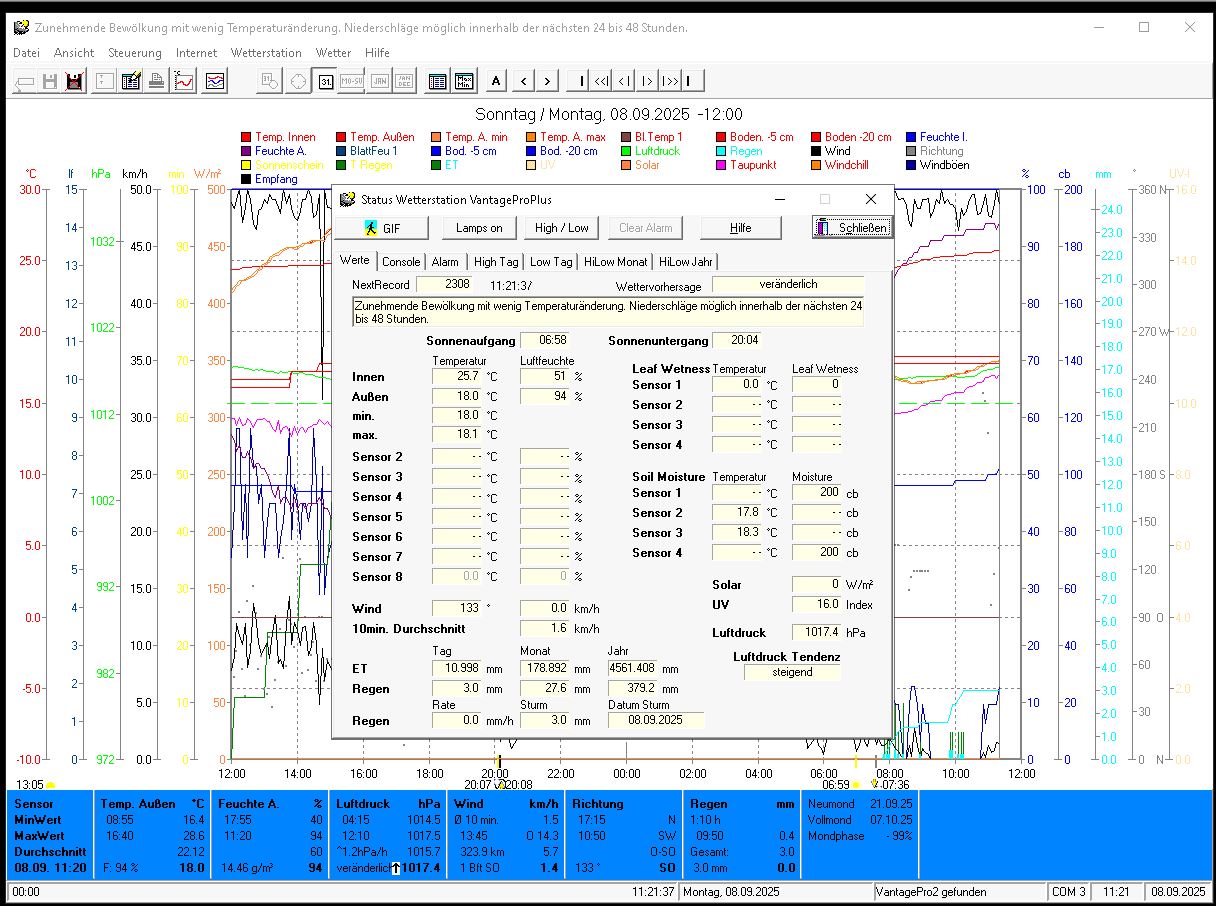1216x906 pixels.
Task: Click the printer icon in toolbar
Action: point(157,82)
